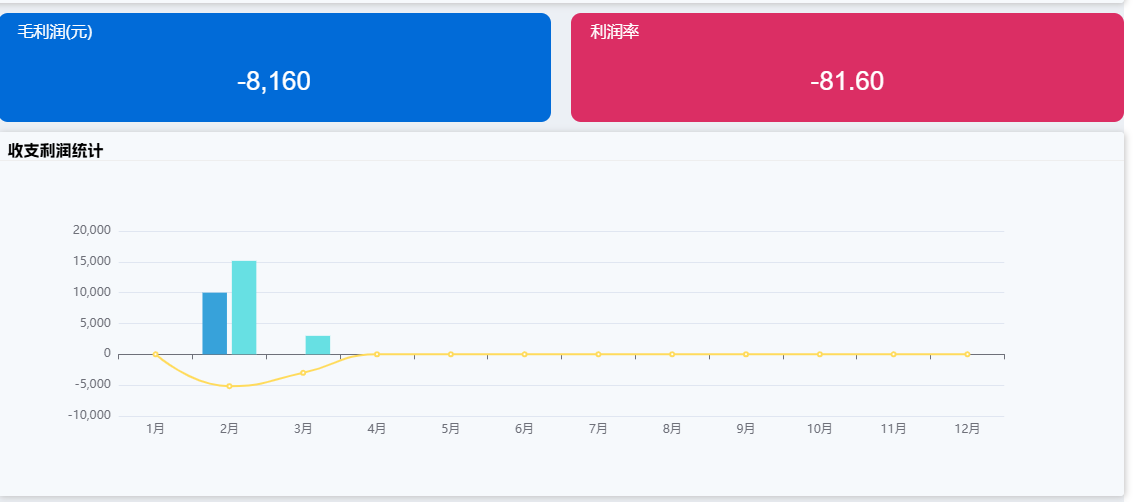The width and height of the screenshot is (1133, 502).
Task: Click the yellow line point for 1月
Action: click(156, 354)
